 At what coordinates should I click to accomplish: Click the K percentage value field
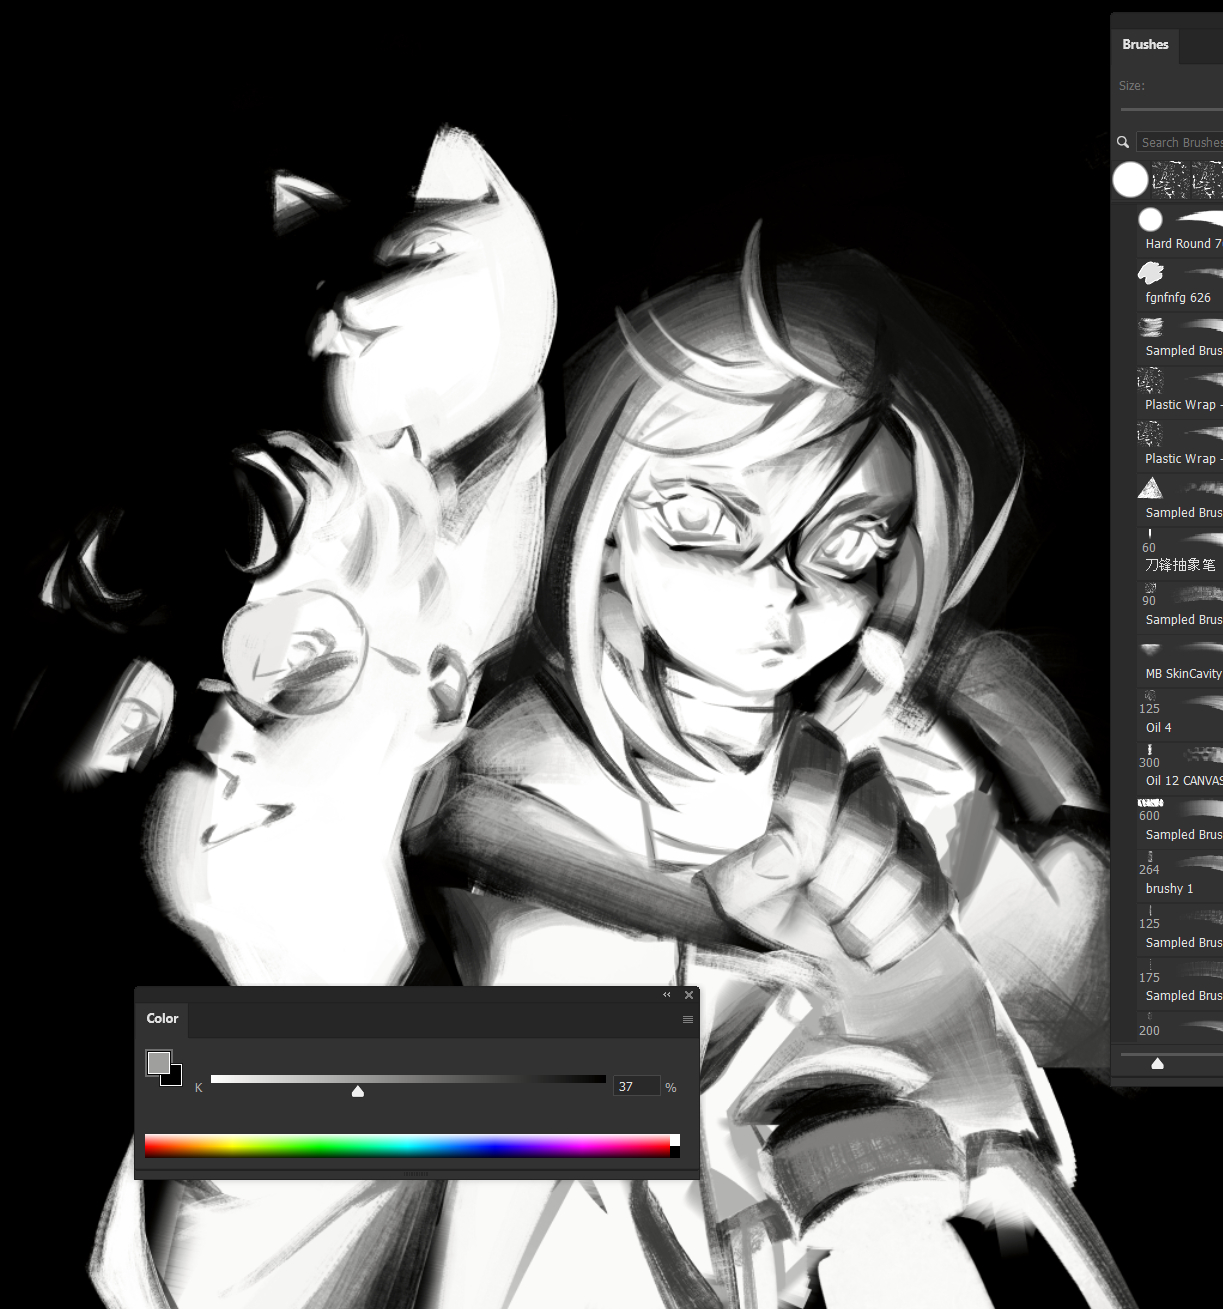coord(636,1086)
